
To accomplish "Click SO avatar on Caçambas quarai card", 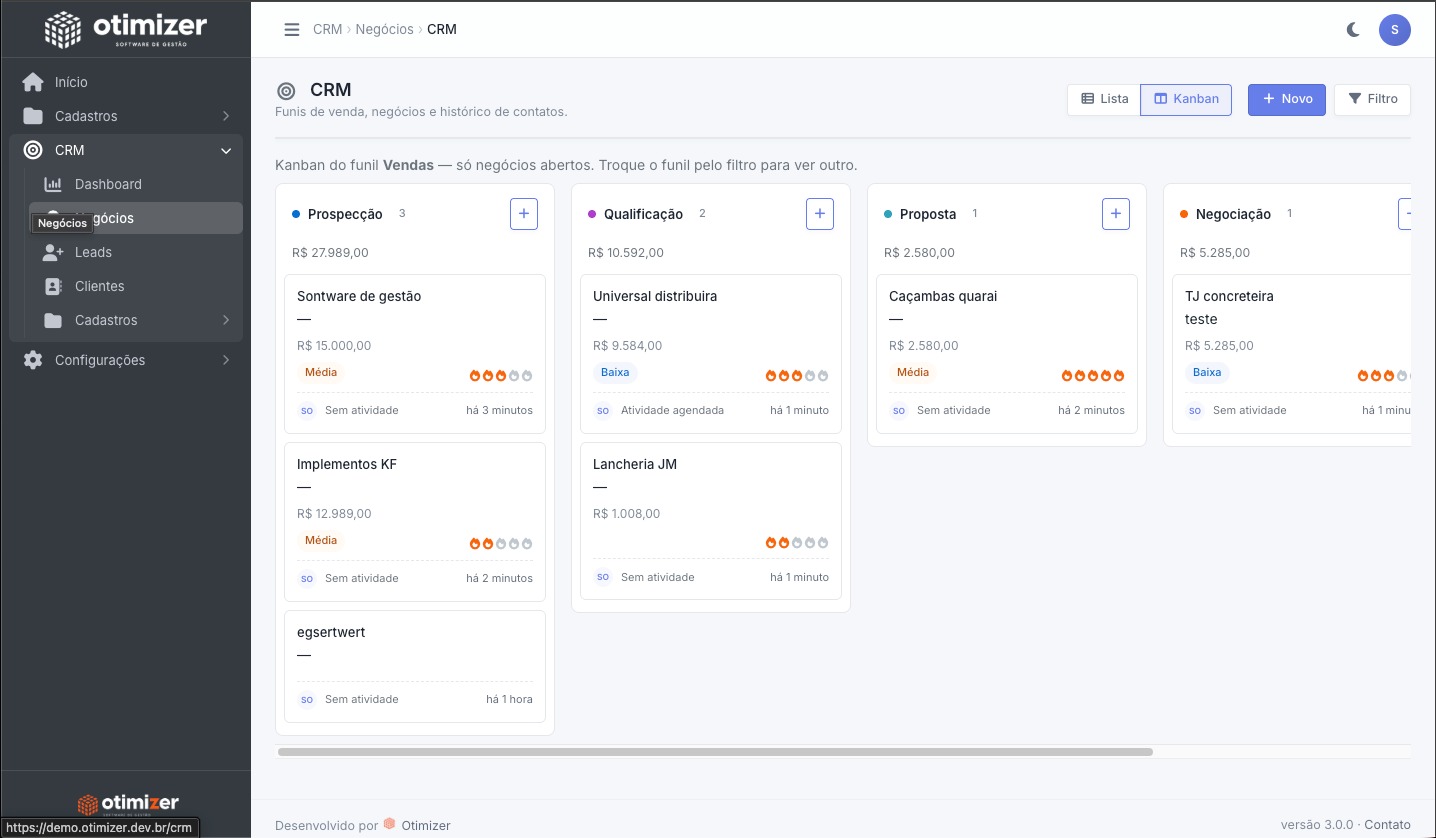I will 899,410.
